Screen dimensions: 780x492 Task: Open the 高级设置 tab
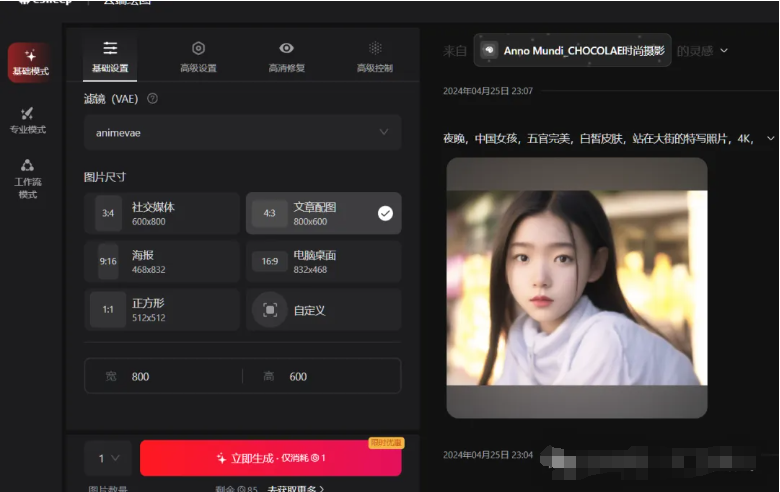[x=198, y=57]
